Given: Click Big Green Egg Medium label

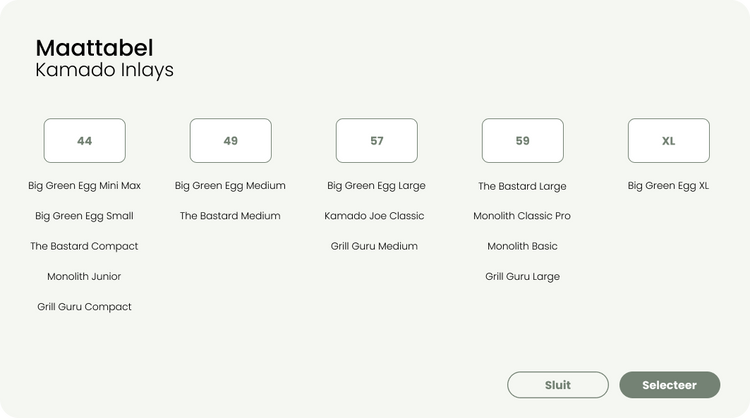Looking at the screenshot, I should (x=230, y=186).
